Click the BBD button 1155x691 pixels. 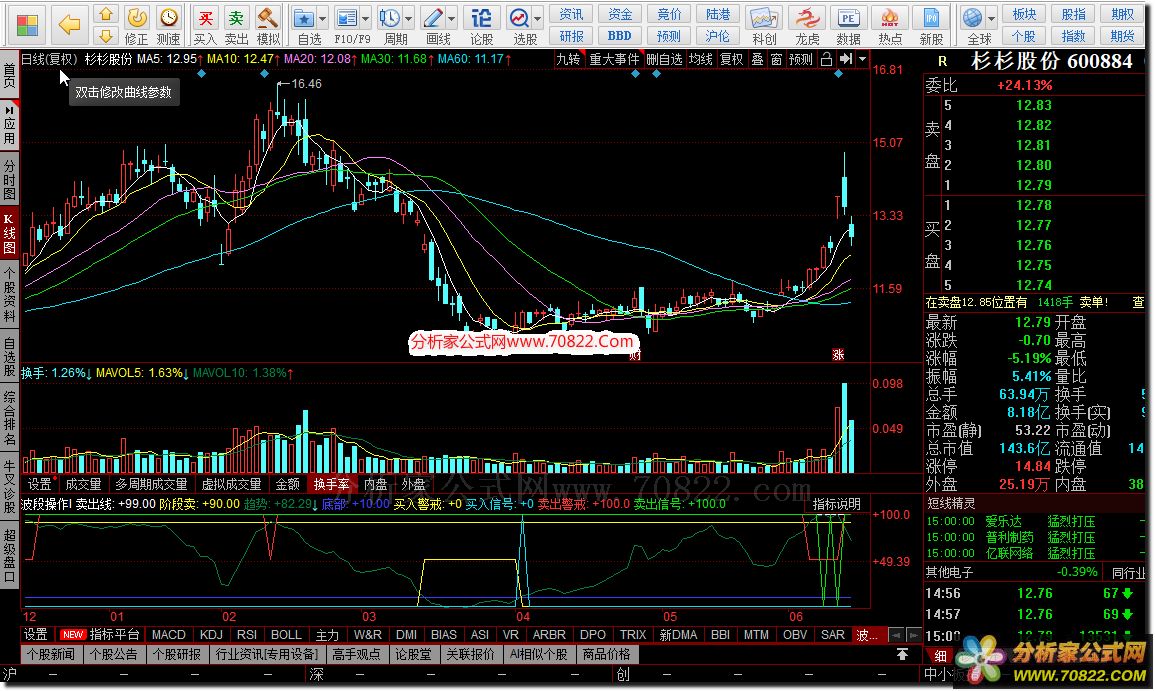(x=619, y=35)
